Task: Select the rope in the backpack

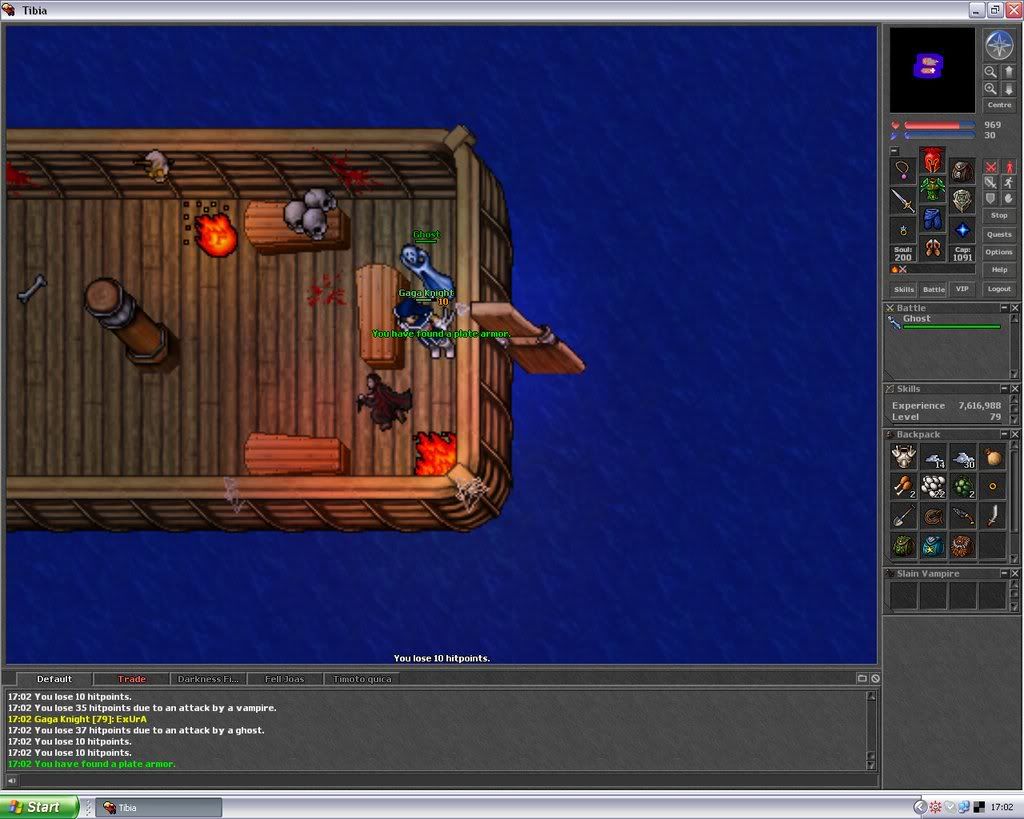Action: (x=933, y=515)
